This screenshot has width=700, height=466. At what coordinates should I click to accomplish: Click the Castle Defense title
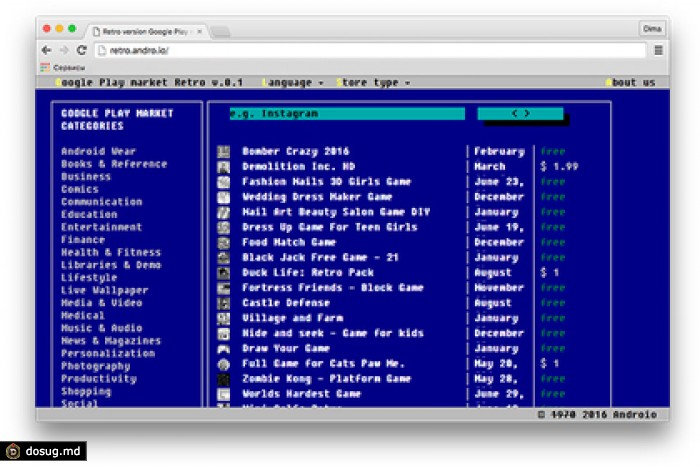(286, 303)
